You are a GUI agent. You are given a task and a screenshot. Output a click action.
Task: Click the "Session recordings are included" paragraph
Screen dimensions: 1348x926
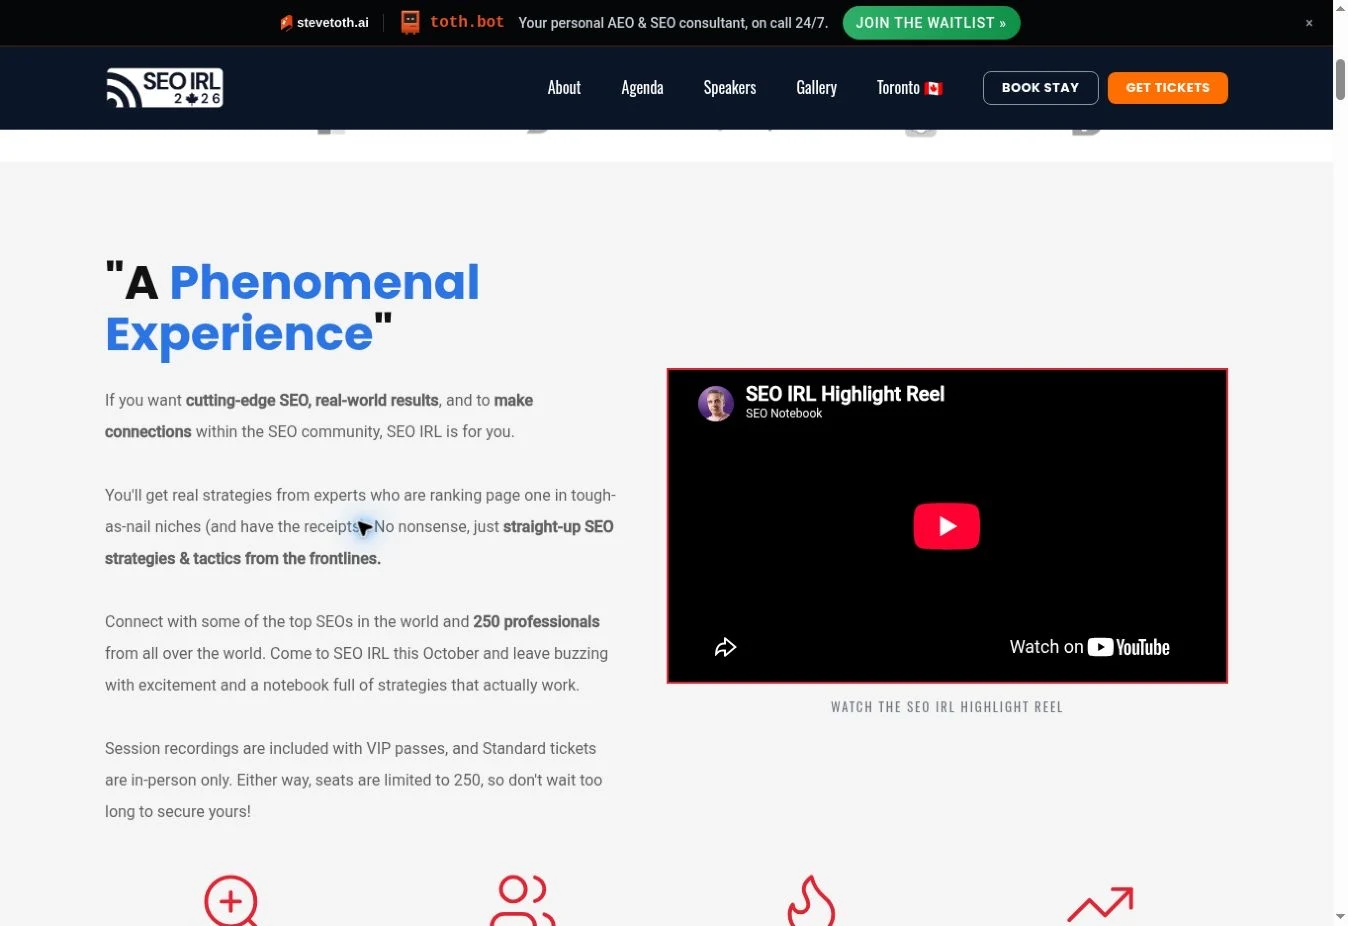(x=354, y=780)
